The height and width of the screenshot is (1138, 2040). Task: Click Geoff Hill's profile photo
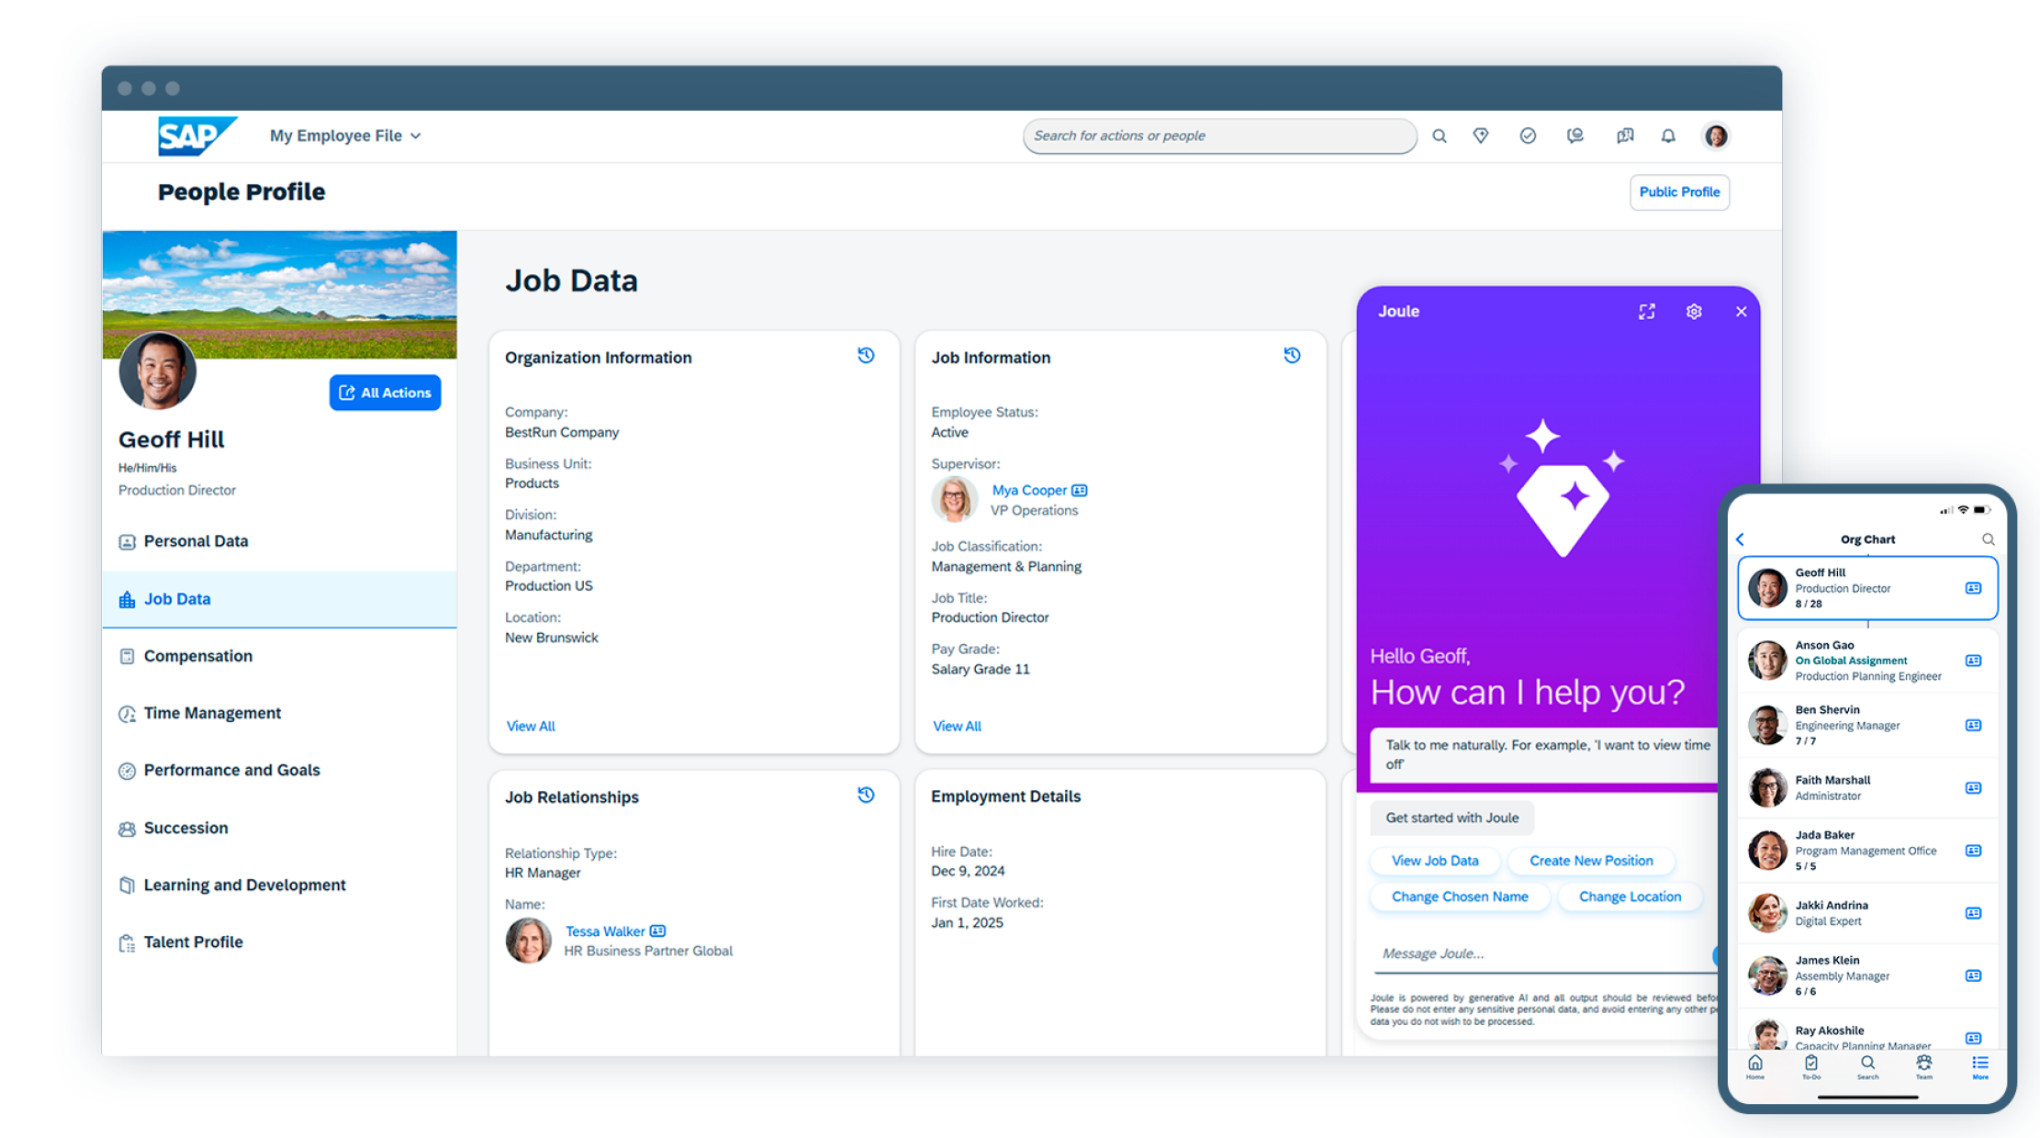pos(158,371)
